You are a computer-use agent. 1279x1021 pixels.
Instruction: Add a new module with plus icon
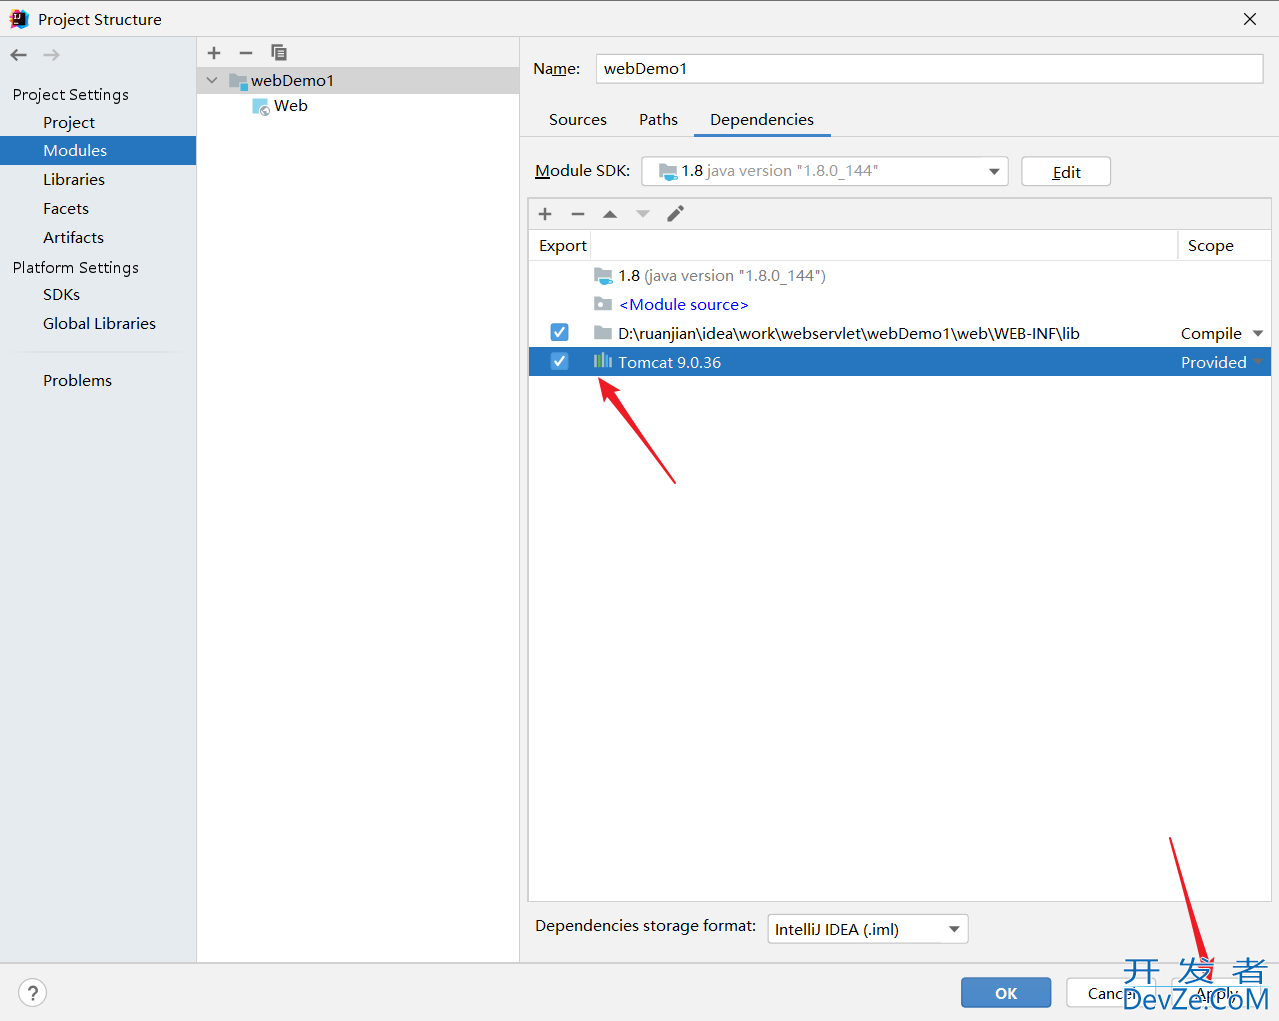214,52
